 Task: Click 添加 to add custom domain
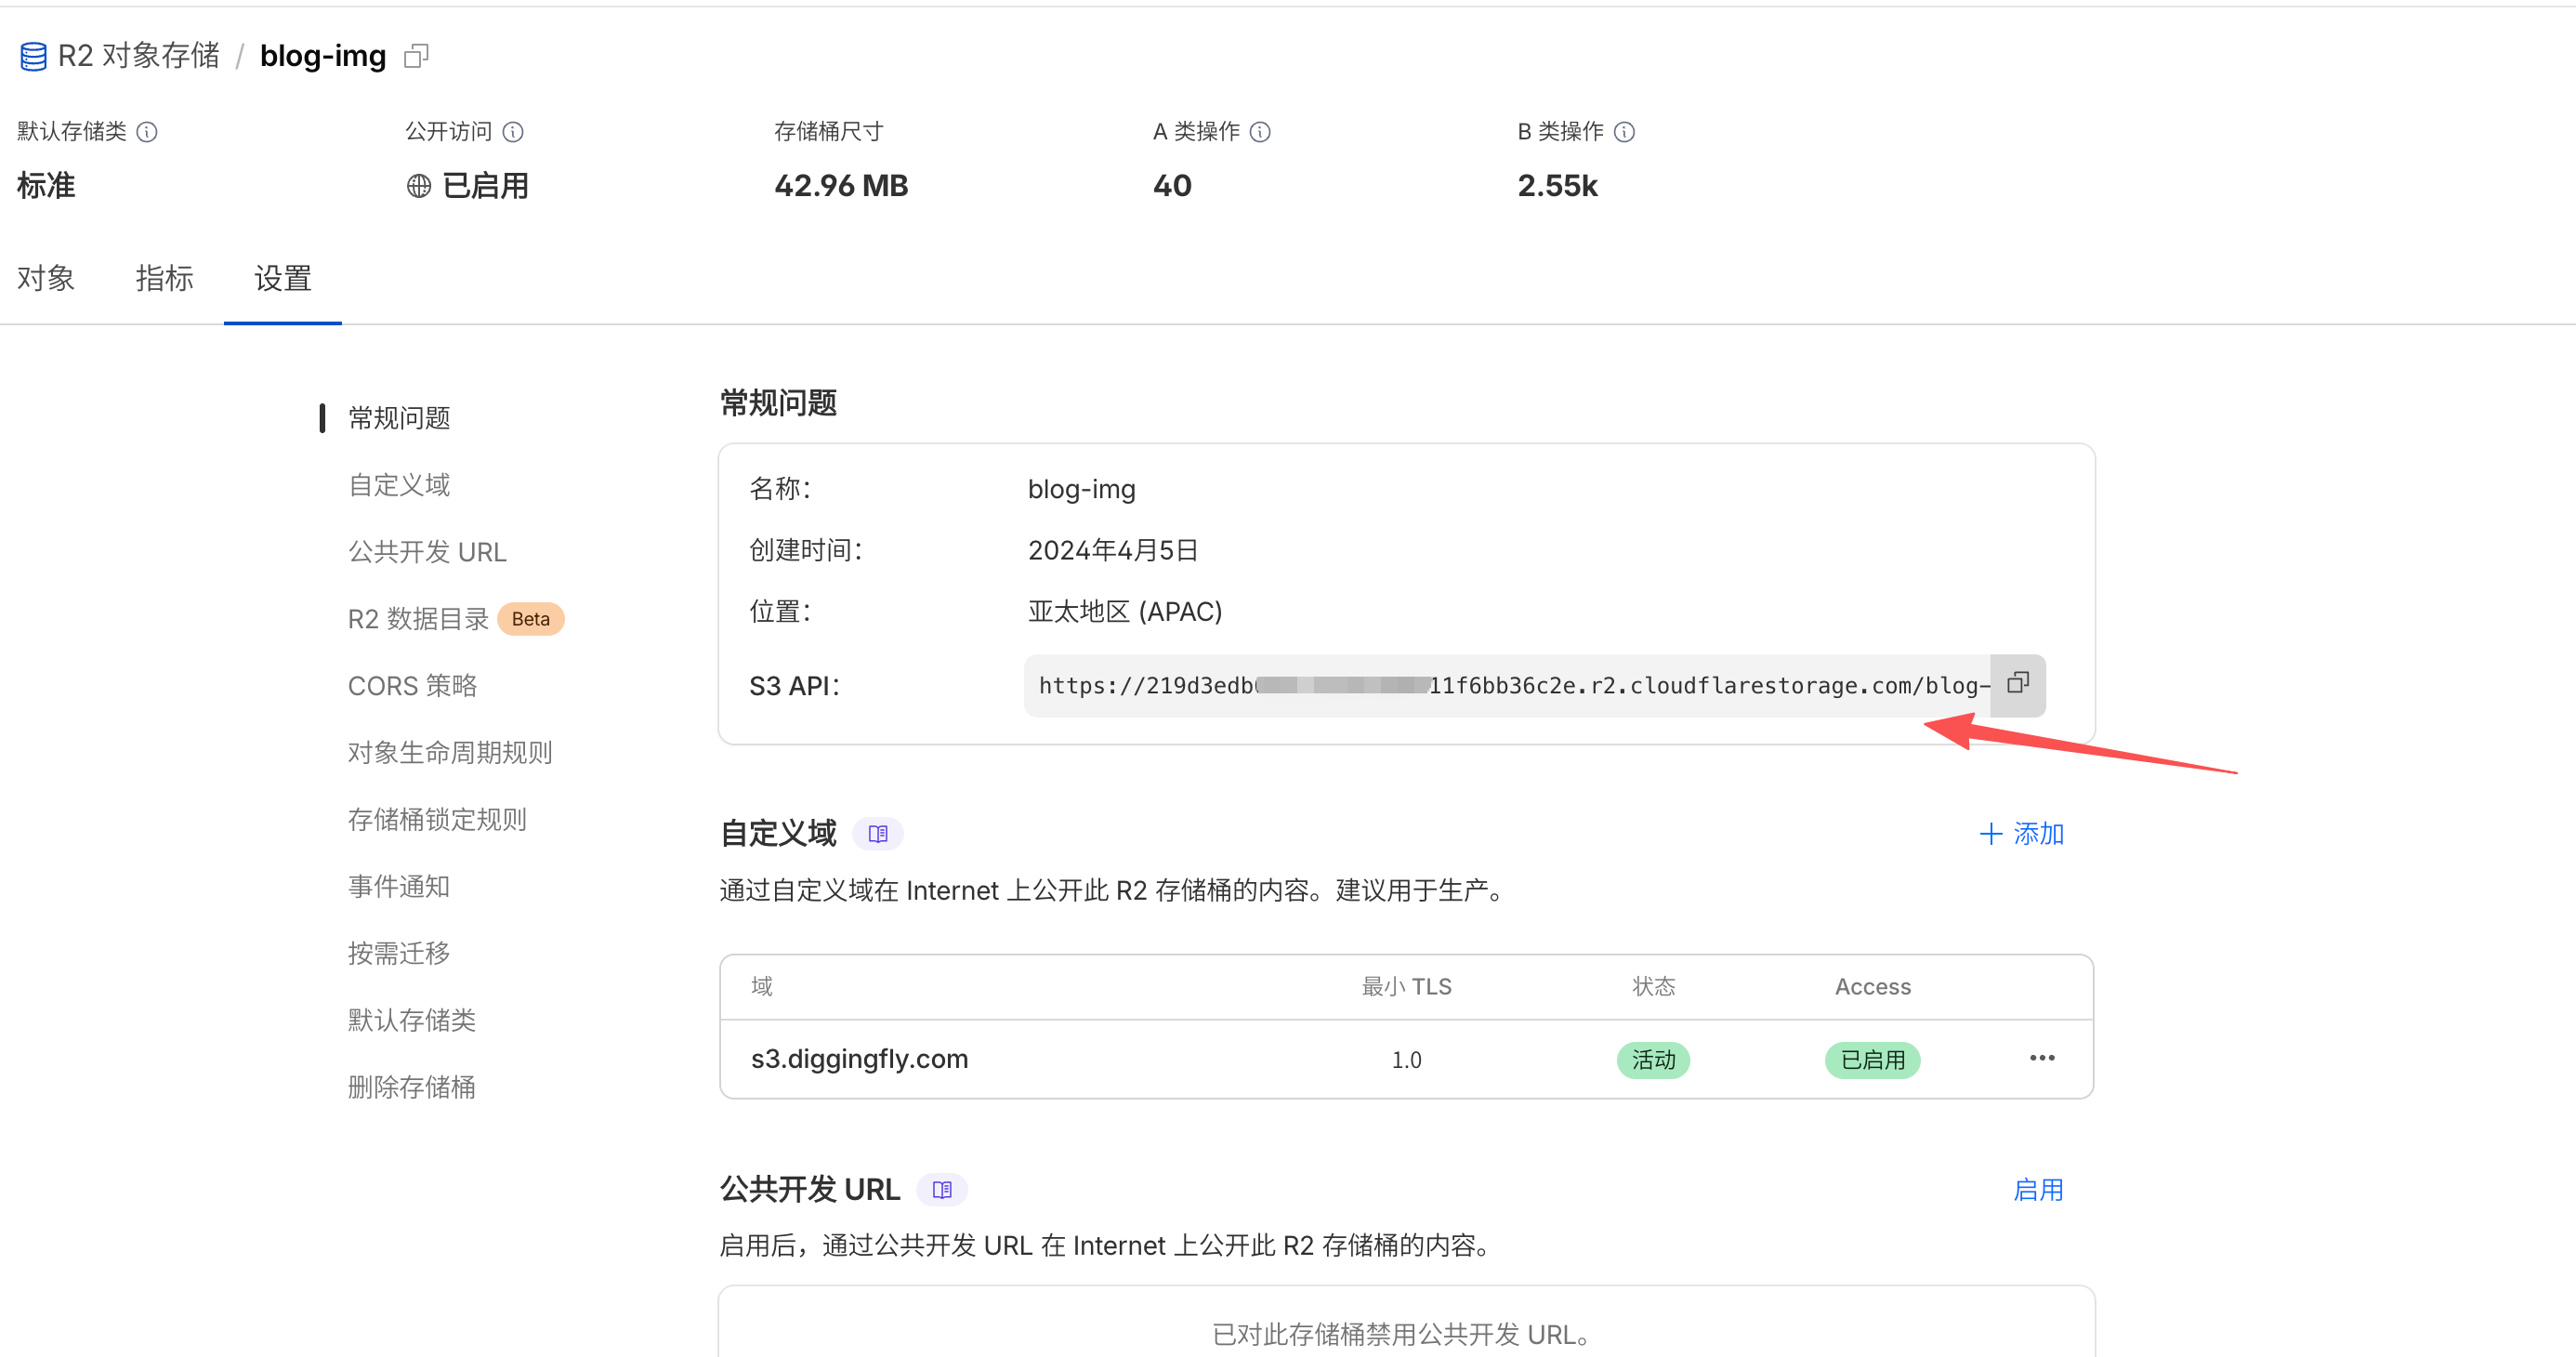click(x=2022, y=833)
